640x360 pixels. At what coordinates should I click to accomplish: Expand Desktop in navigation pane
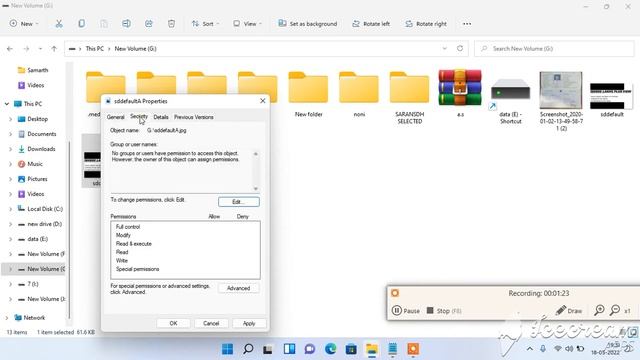click(11, 119)
